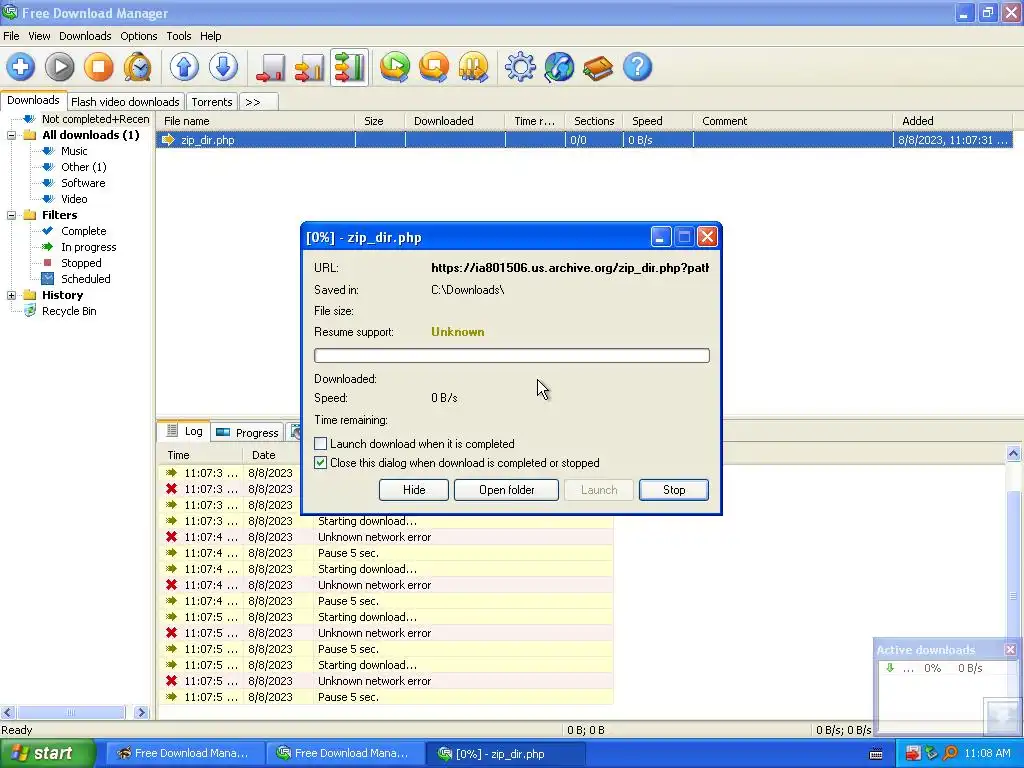Switch to the Torrents tab

click(212, 102)
